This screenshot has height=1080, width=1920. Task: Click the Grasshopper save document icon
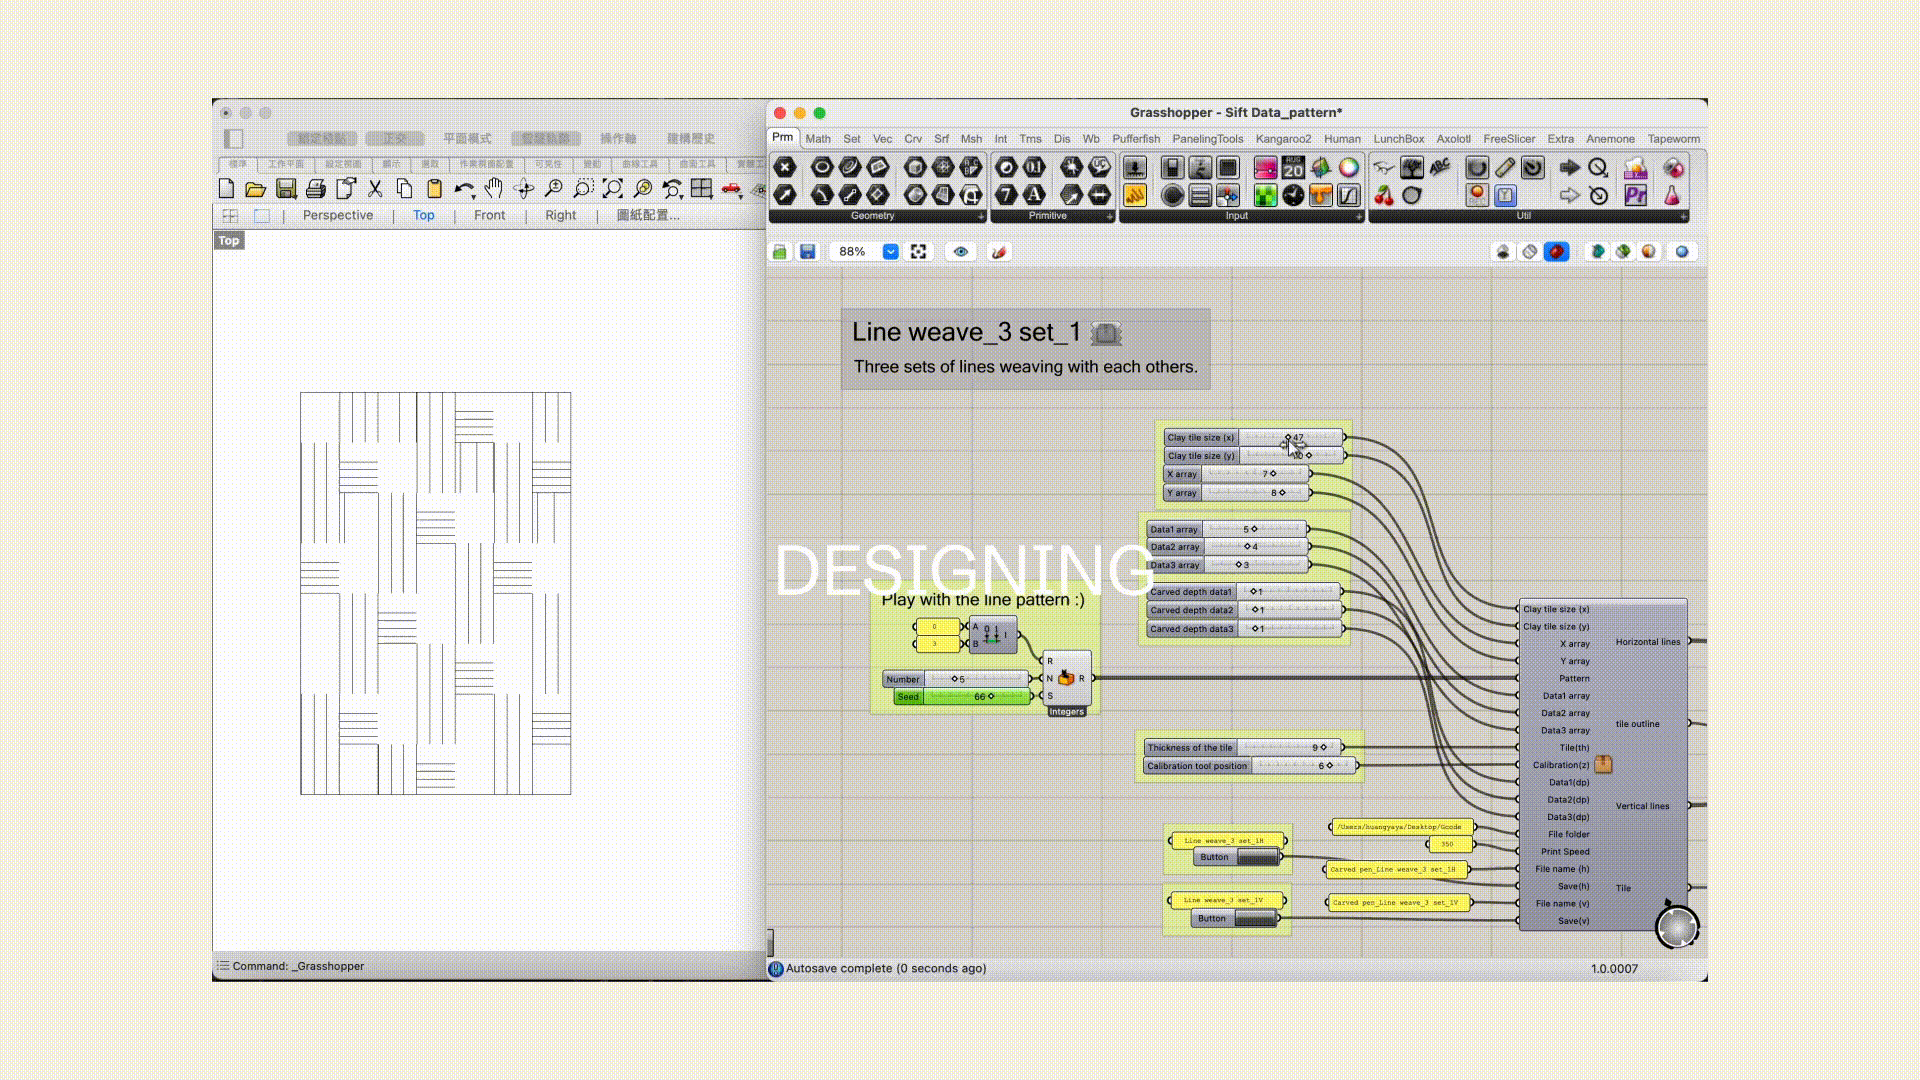coord(808,252)
